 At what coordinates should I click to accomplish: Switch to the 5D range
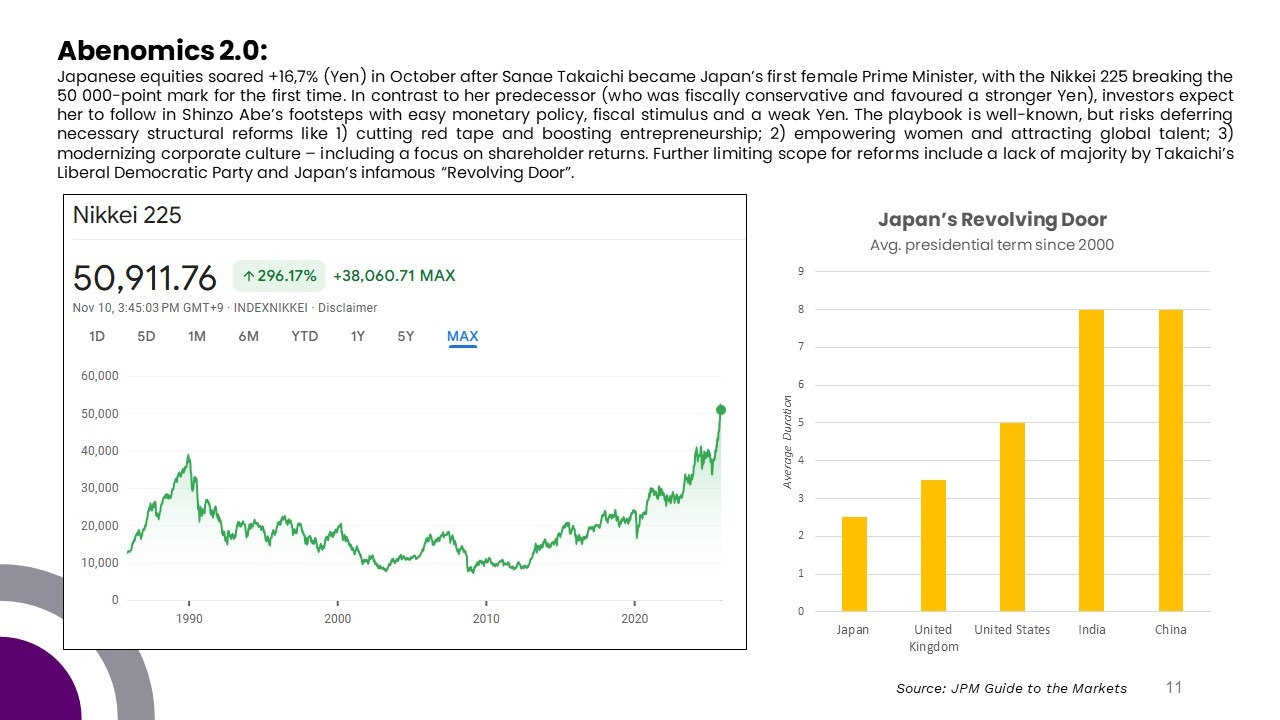(146, 336)
